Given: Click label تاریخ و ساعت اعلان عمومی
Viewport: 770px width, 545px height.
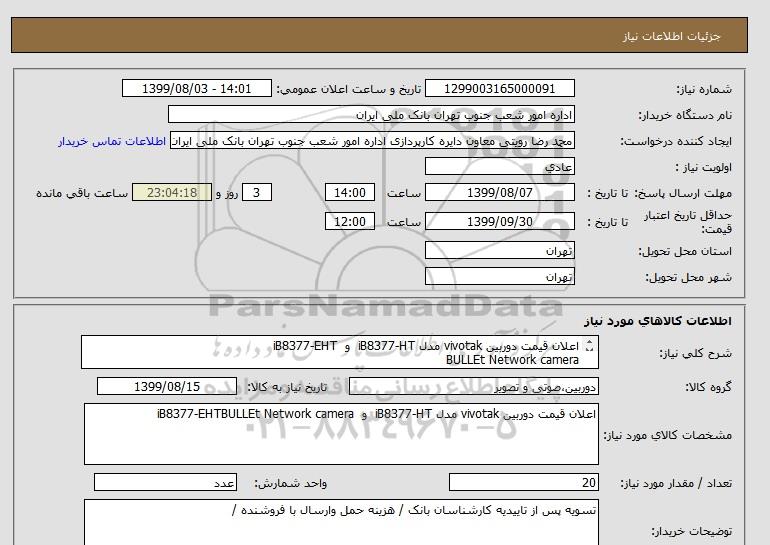Looking at the screenshot, I should [349, 89].
